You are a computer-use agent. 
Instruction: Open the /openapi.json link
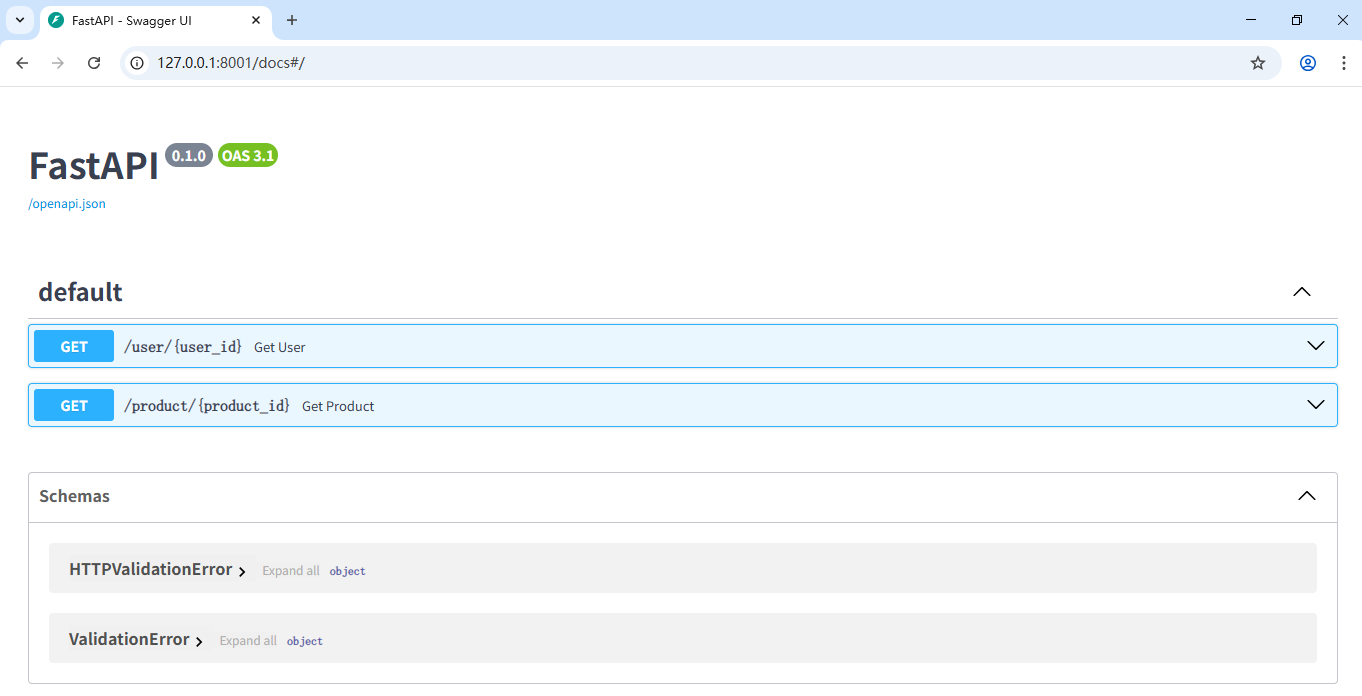click(x=67, y=204)
